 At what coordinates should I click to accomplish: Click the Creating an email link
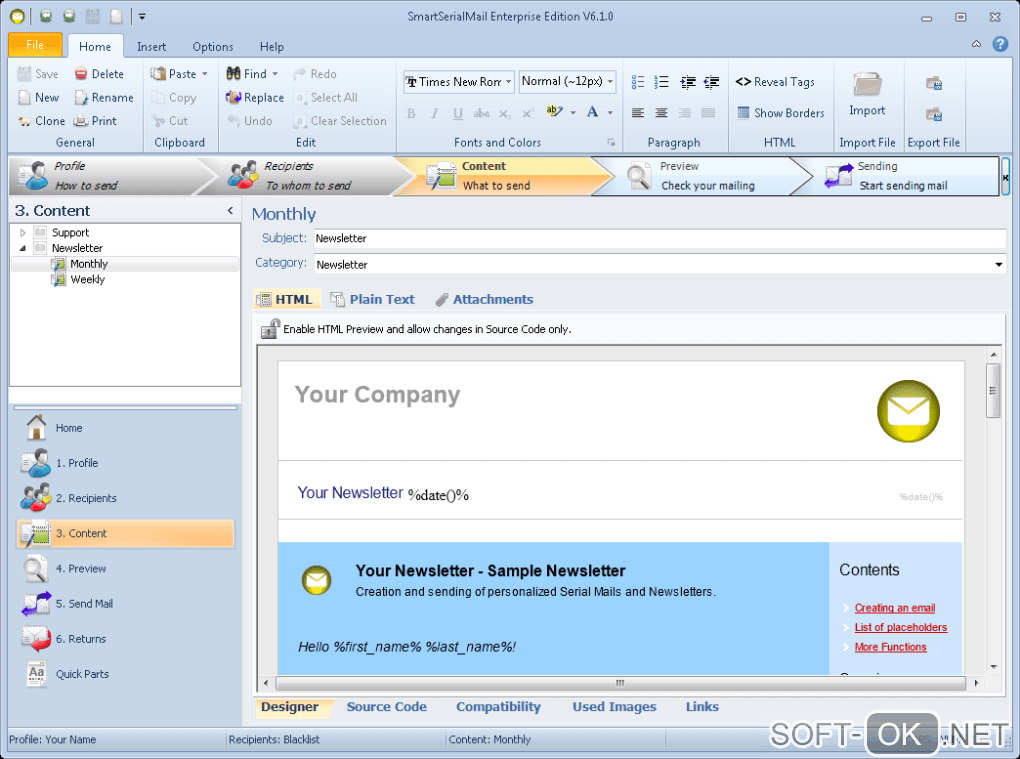(894, 608)
